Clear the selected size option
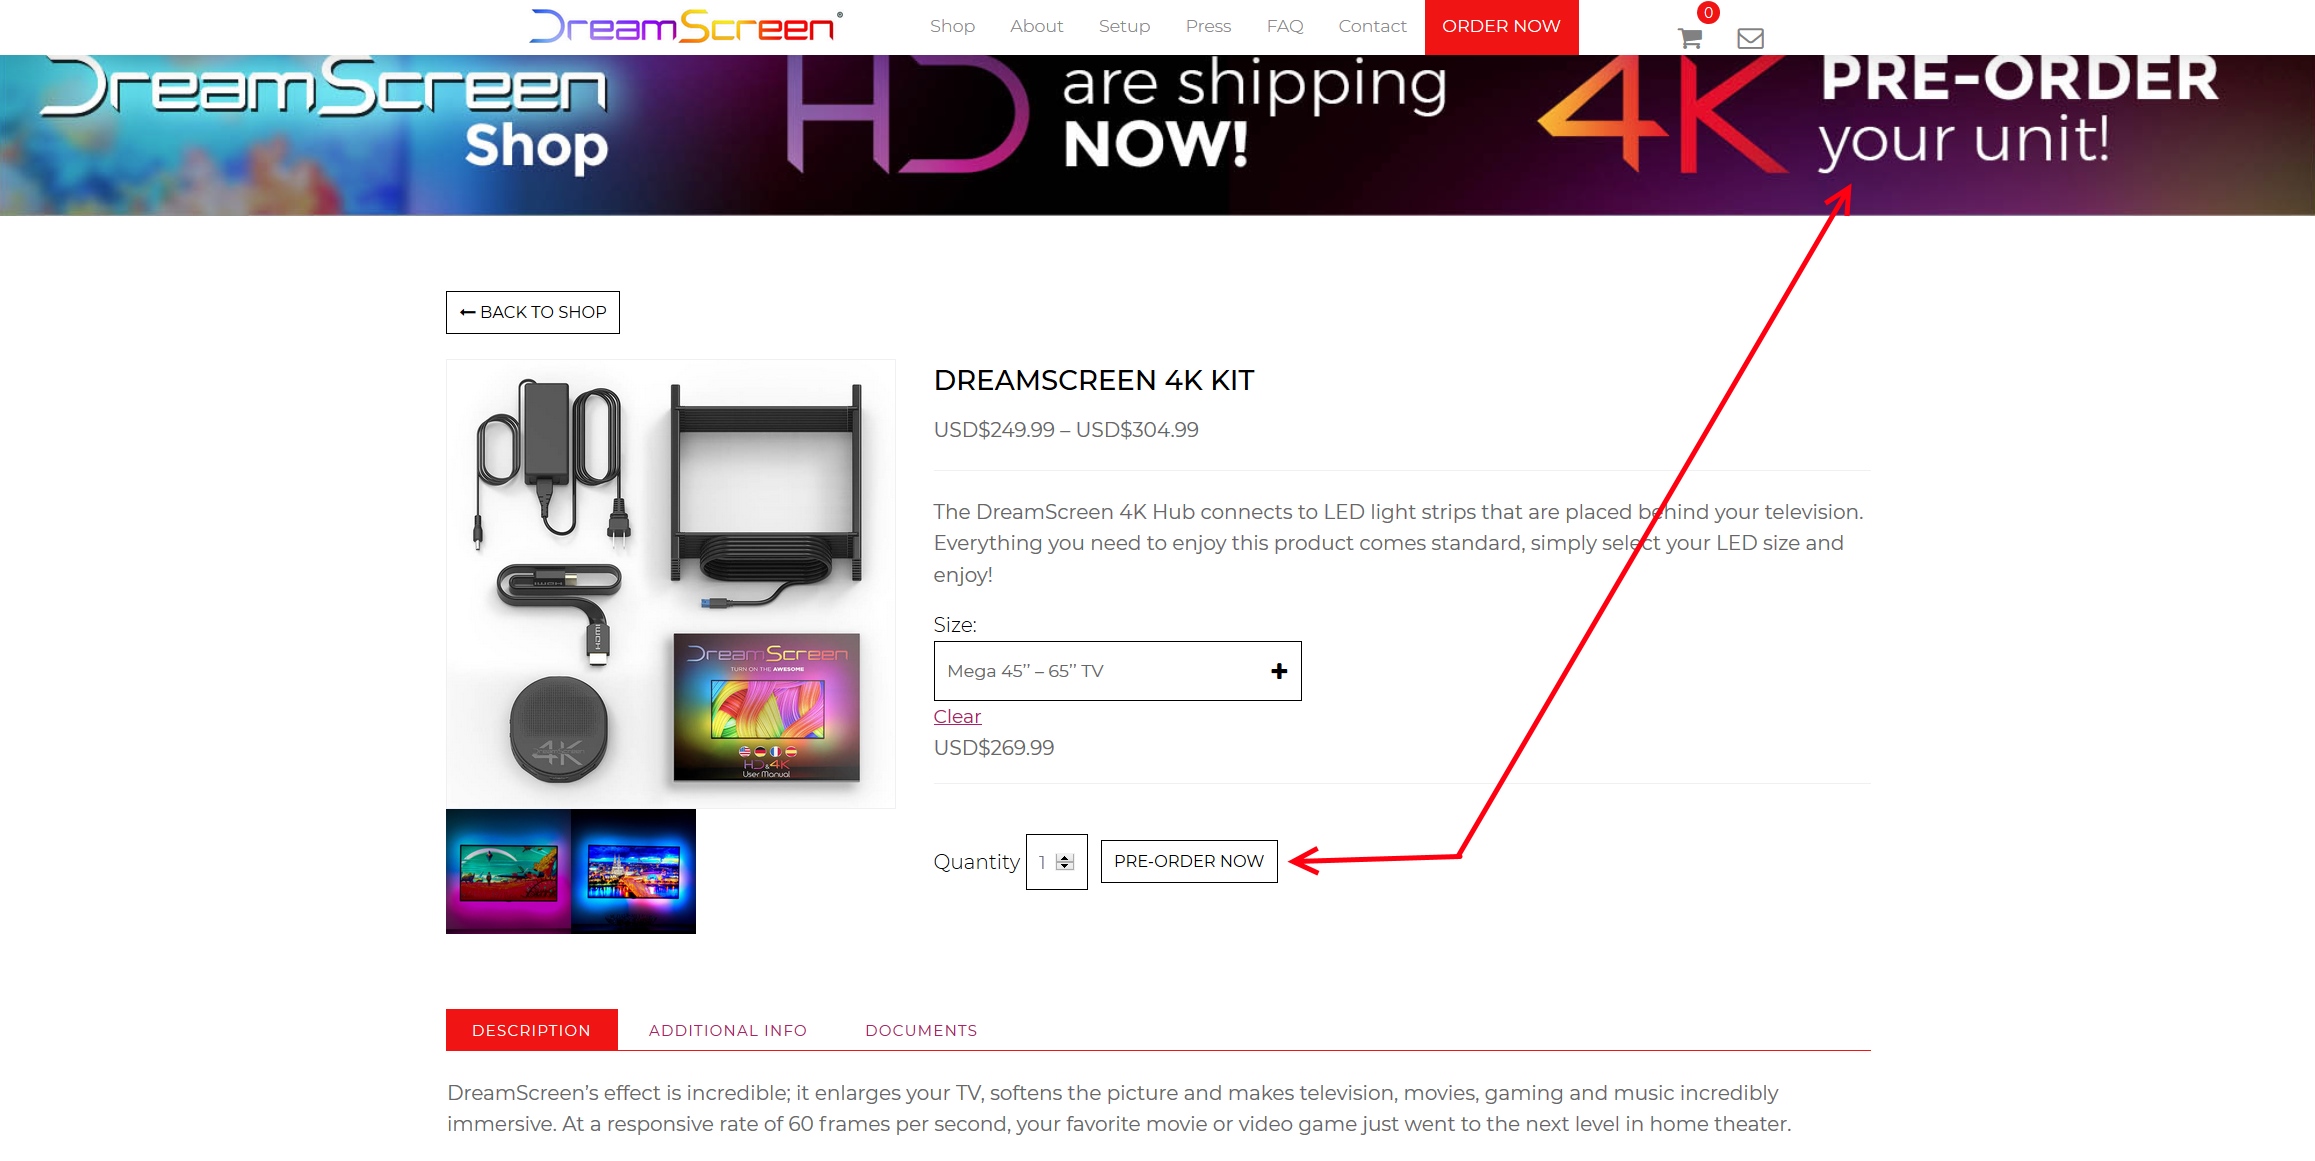This screenshot has height=1161, width=2315. point(957,717)
